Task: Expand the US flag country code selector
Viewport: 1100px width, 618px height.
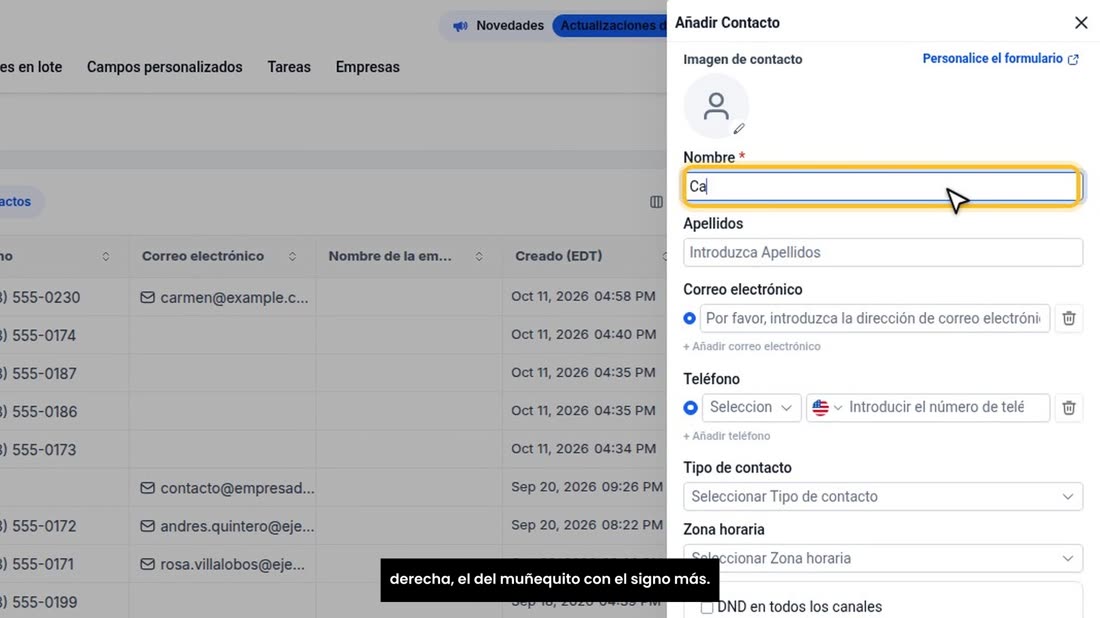Action: pos(827,408)
